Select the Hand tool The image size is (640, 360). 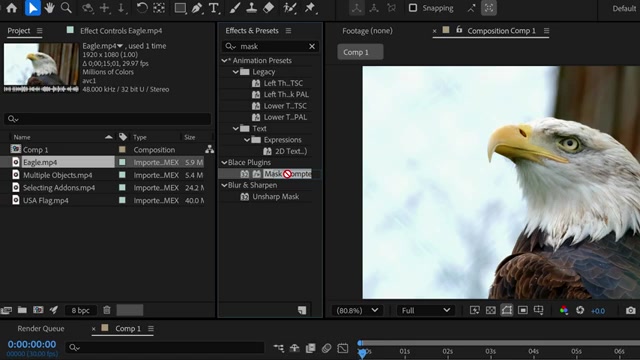point(49,8)
